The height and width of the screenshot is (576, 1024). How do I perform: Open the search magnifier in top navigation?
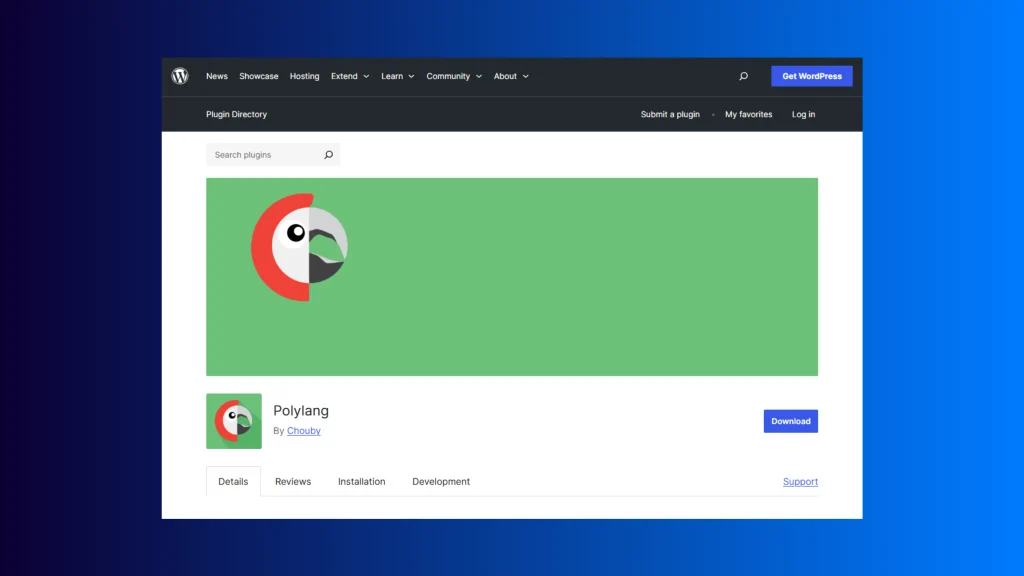click(743, 76)
